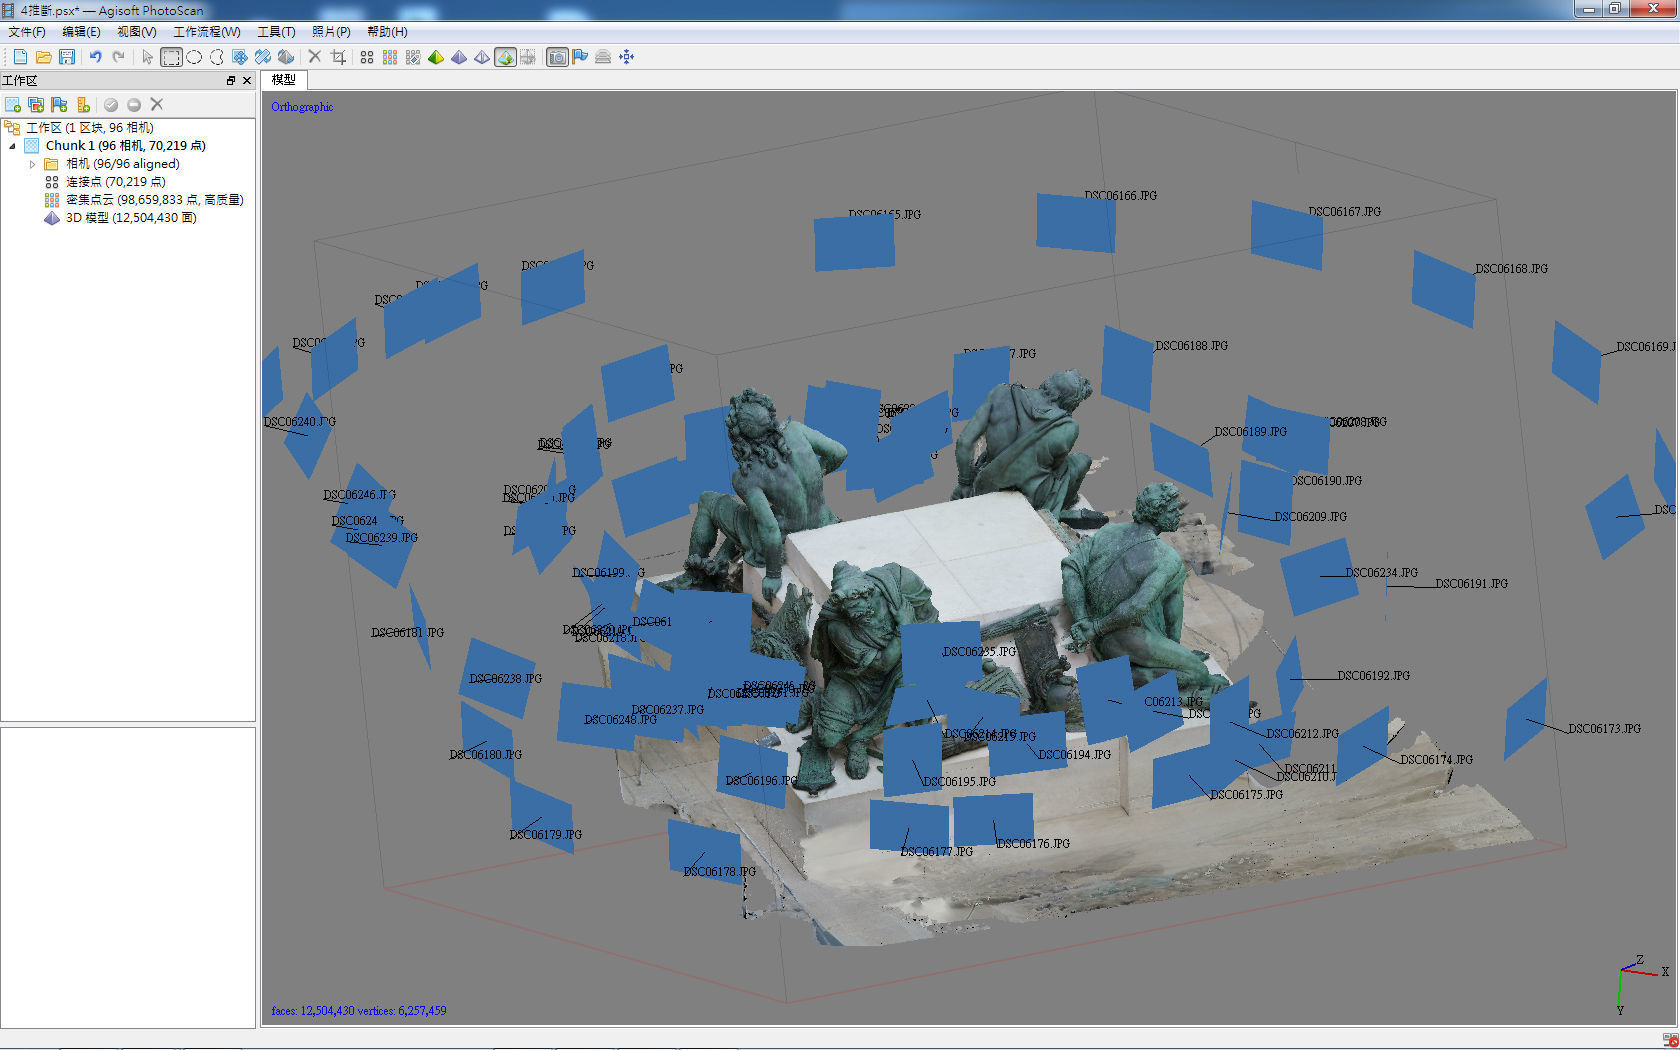1680x1050 pixels.
Task: Open the 工作流程(W) menu
Action: tap(207, 32)
